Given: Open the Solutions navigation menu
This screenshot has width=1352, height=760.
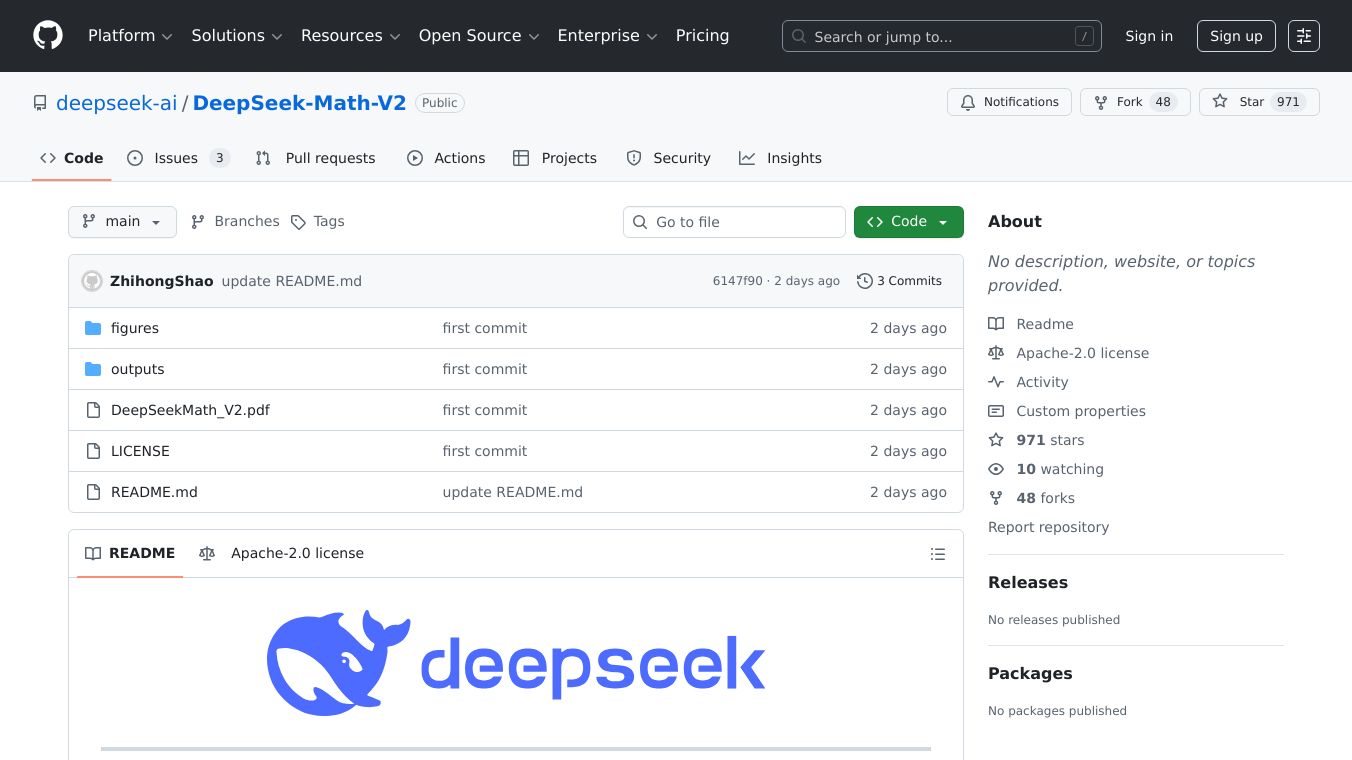Looking at the screenshot, I should coord(237,36).
